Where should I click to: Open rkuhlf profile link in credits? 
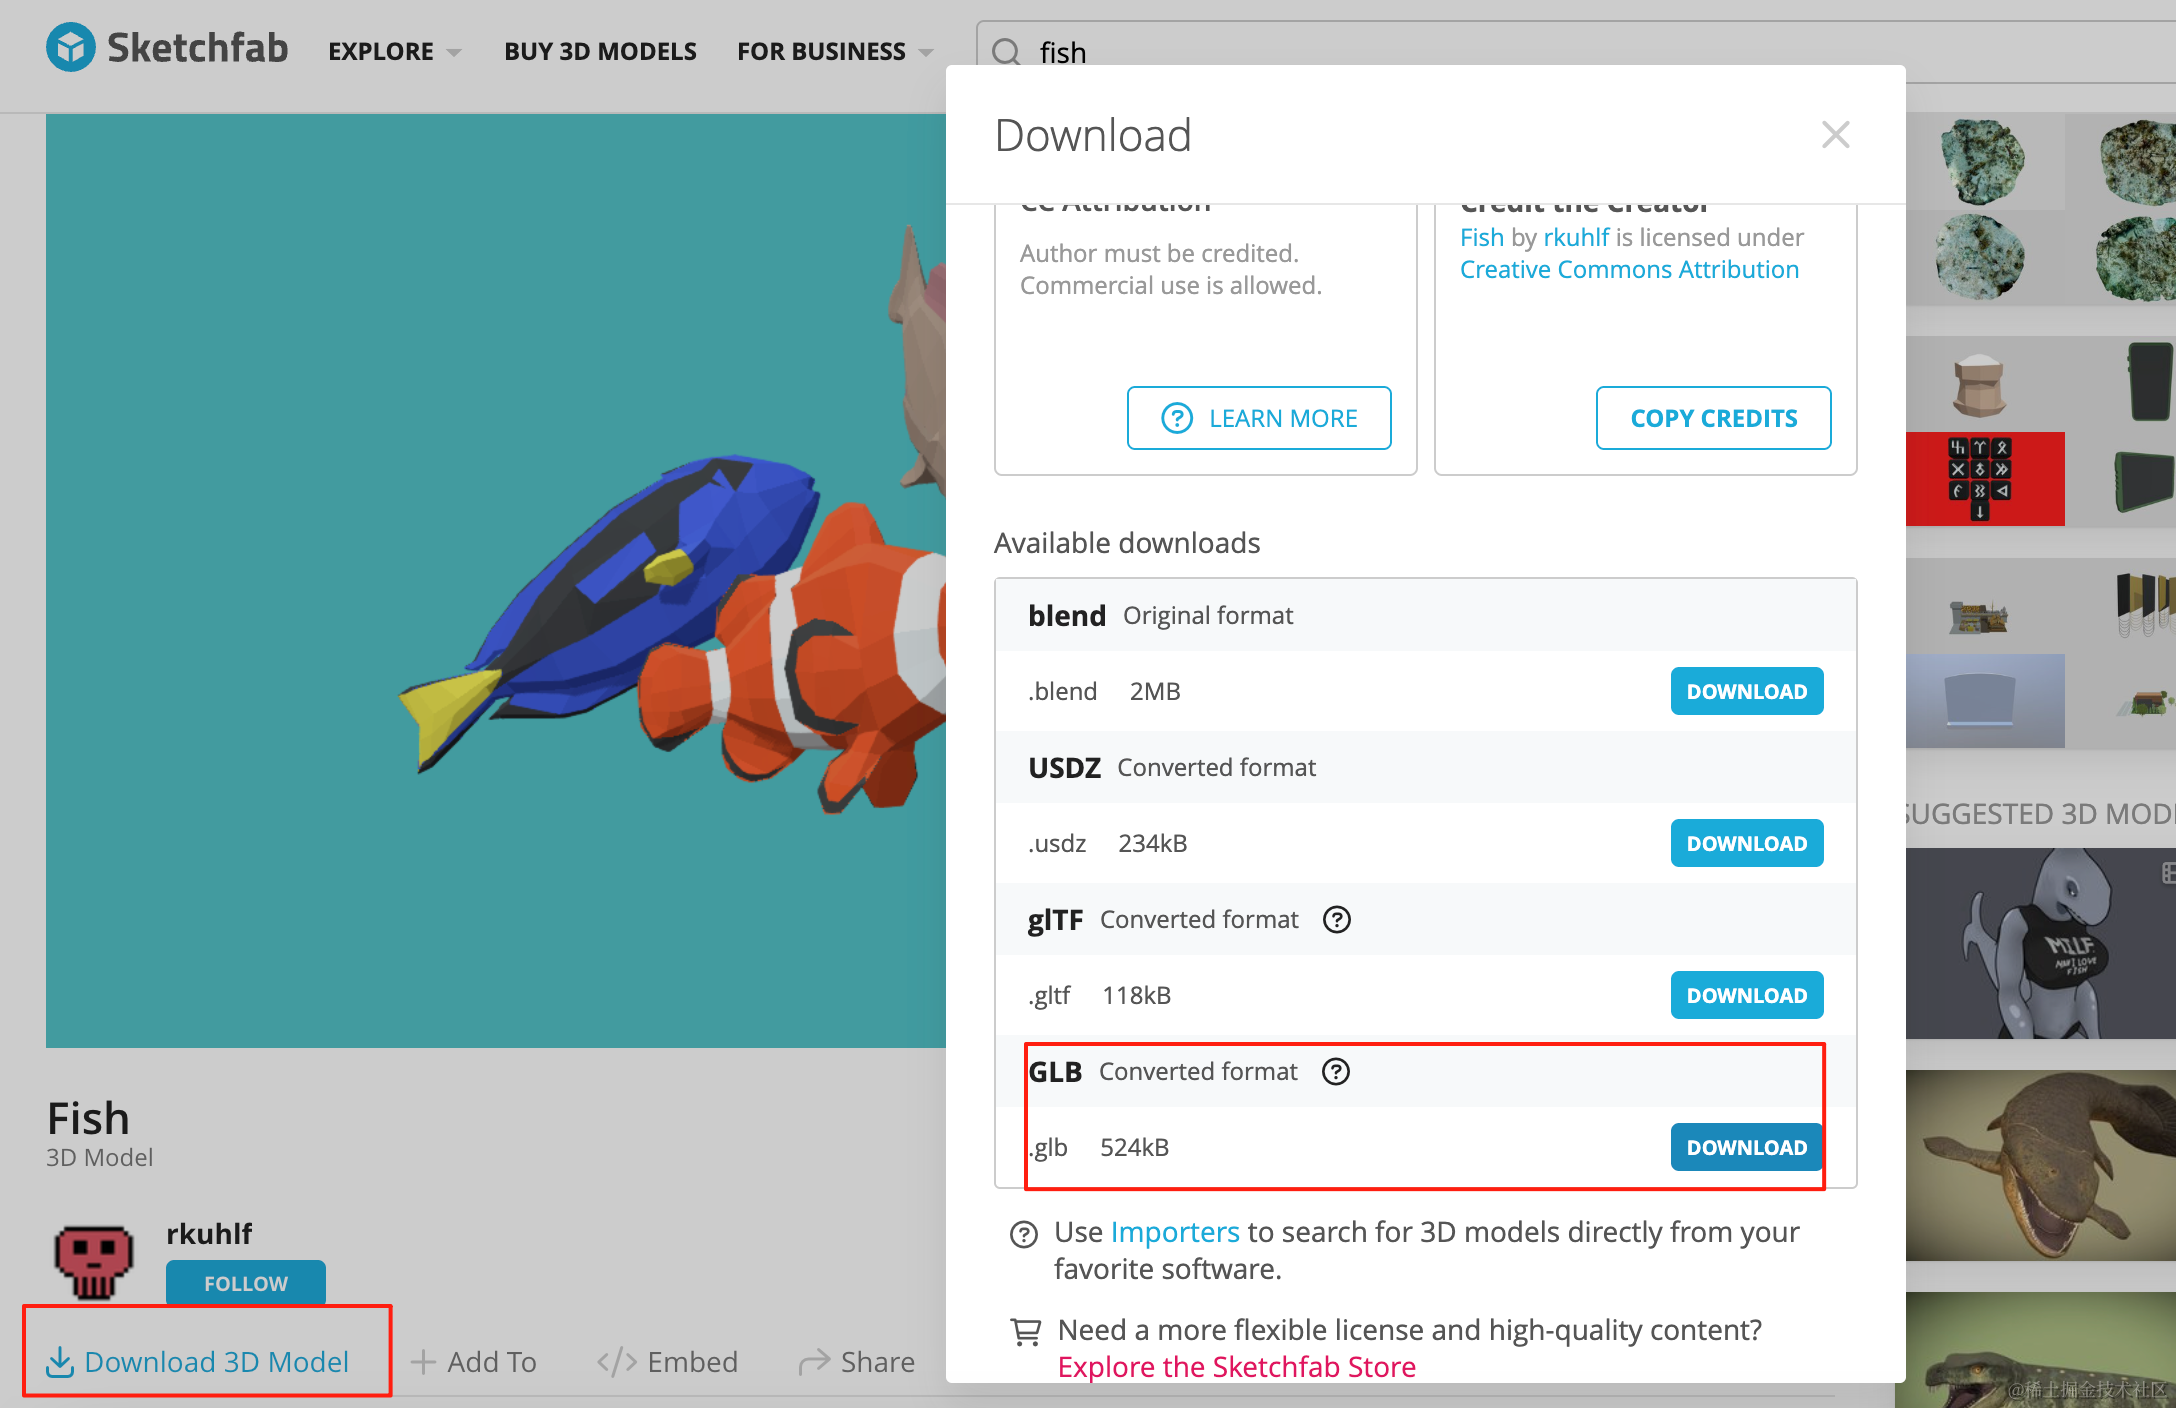[1576, 237]
